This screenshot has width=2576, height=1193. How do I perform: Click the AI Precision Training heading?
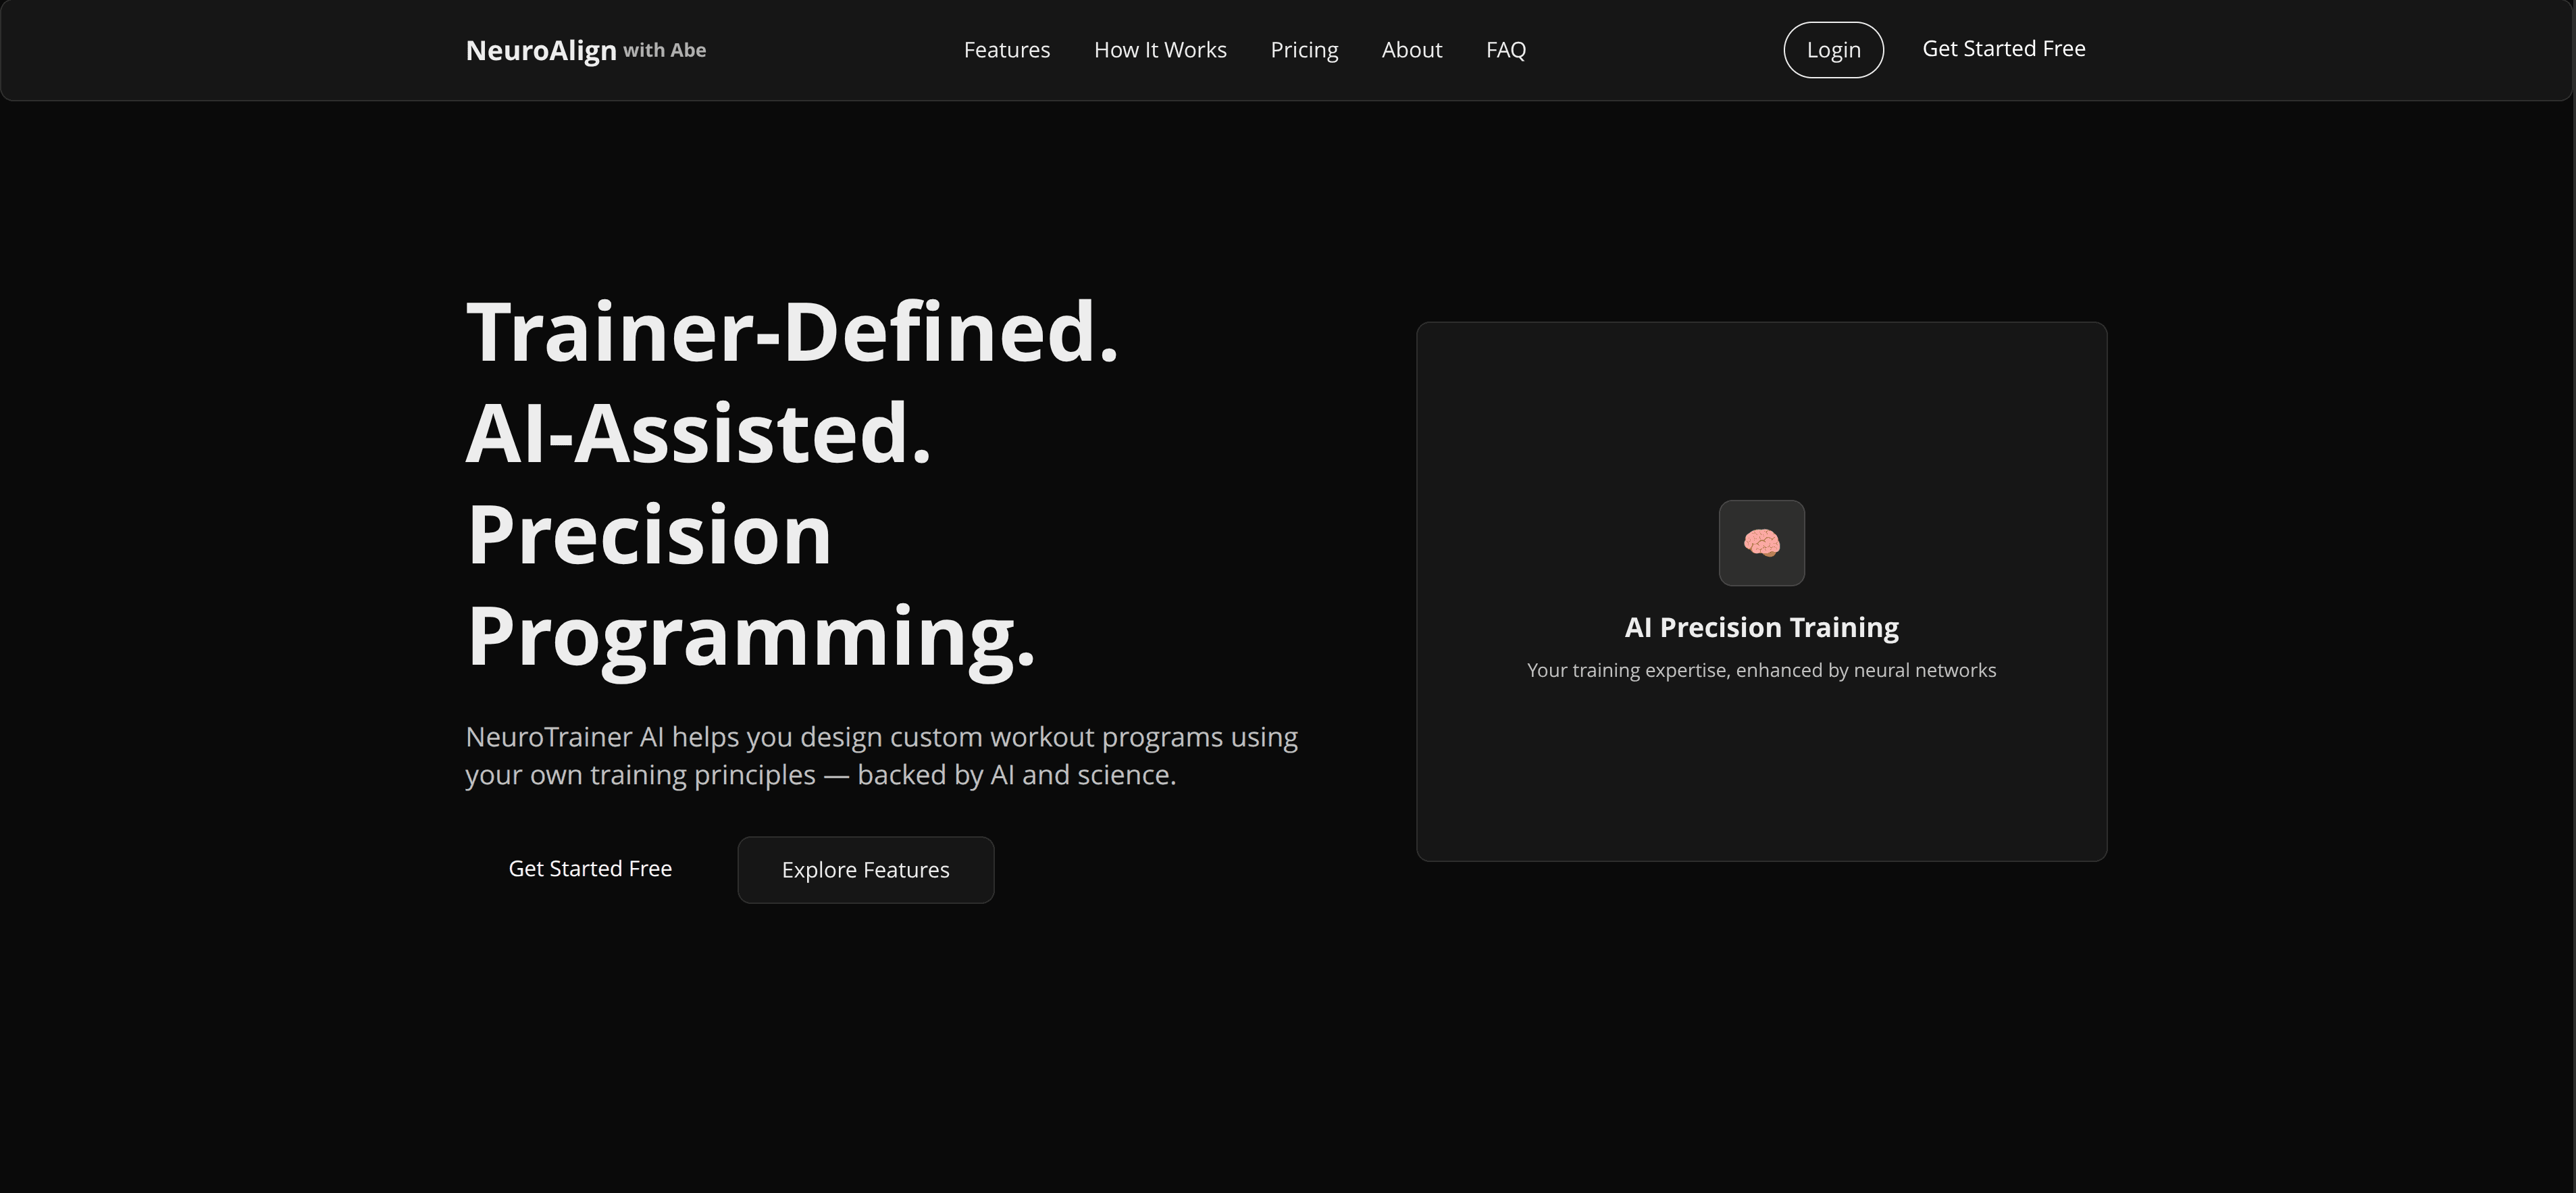coord(1761,627)
